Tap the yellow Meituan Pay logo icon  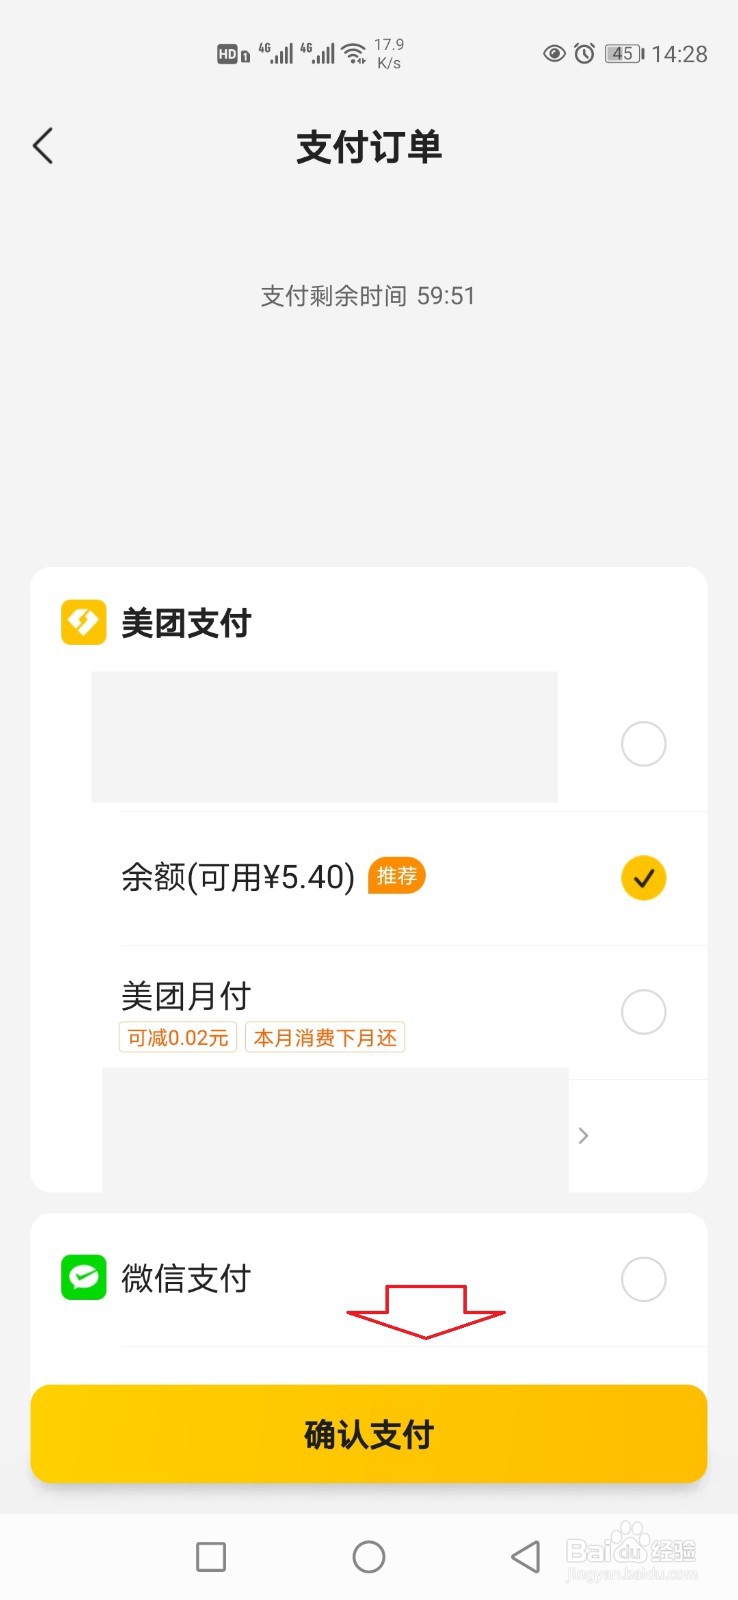click(84, 622)
